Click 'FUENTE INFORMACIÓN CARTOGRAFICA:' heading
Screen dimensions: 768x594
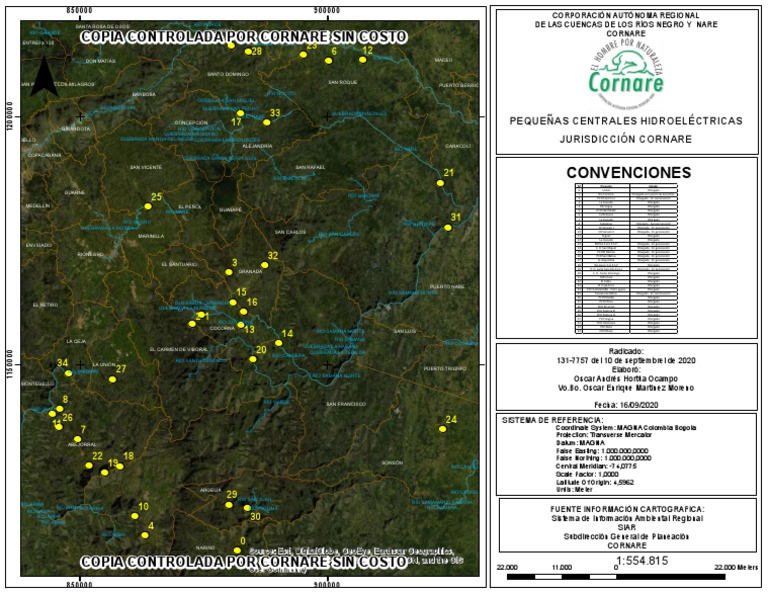pos(627,509)
